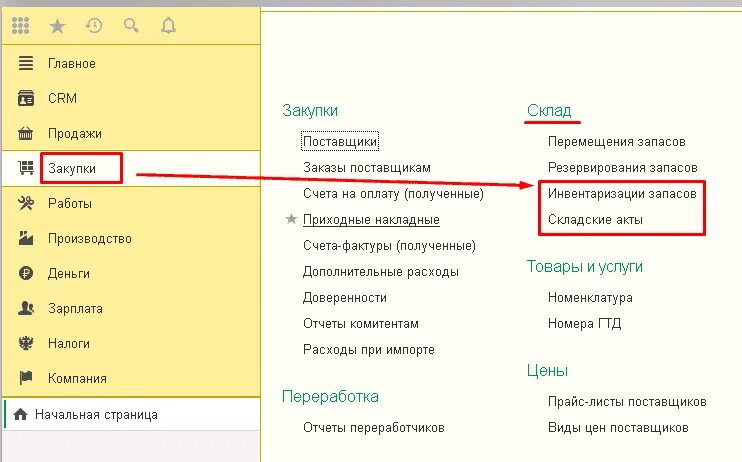Viewport: 742px width, 462px height.
Task: Open the CRM section
Action: click(x=62, y=98)
